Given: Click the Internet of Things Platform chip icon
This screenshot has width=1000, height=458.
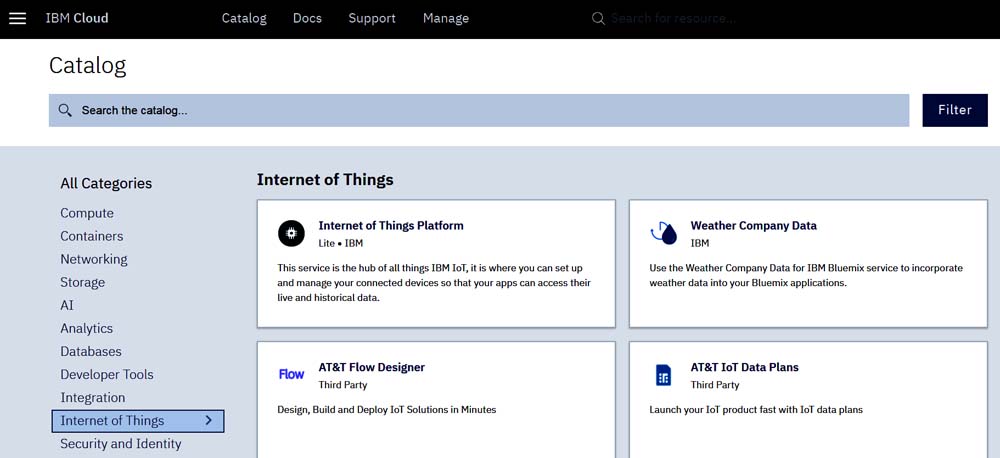Looking at the screenshot, I should [x=291, y=233].
